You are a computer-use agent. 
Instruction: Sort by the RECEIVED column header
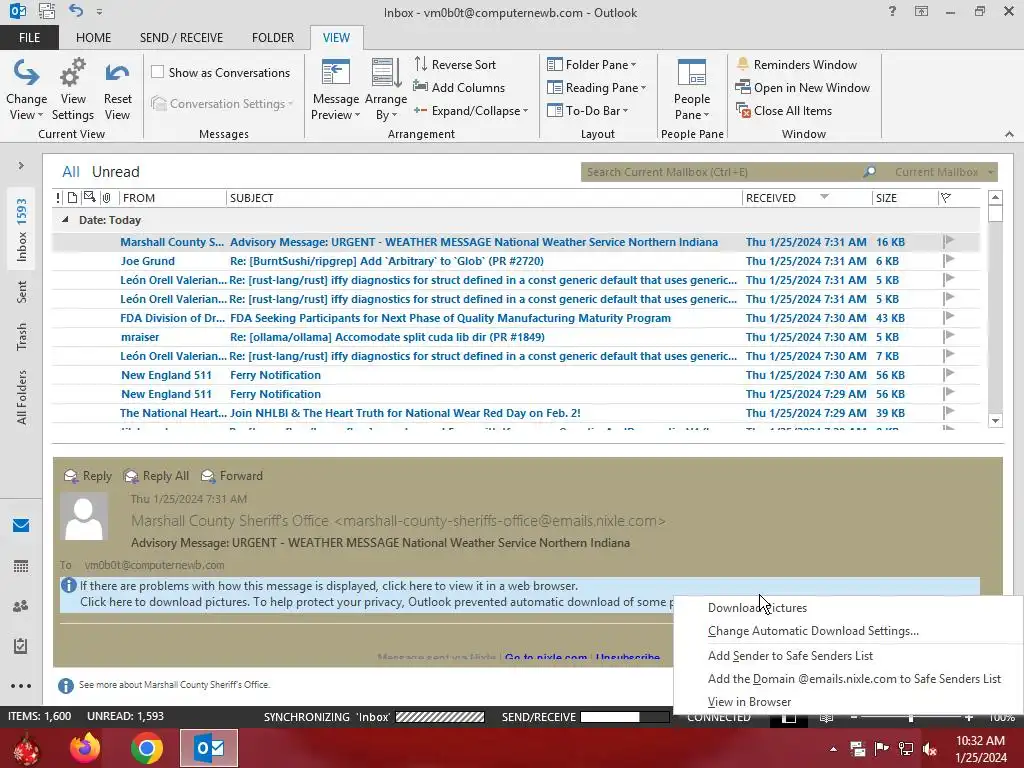(807, 198)
